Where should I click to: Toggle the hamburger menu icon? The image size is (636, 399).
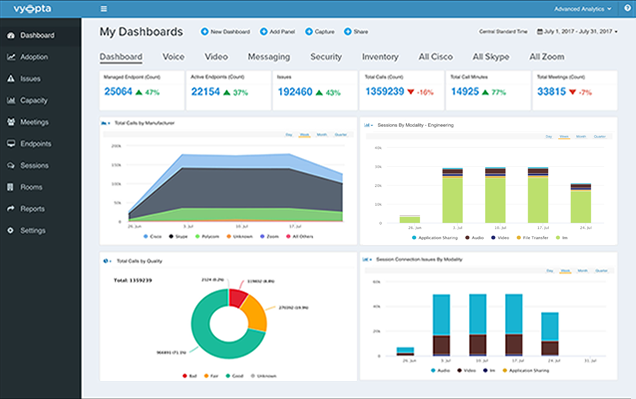104,9
